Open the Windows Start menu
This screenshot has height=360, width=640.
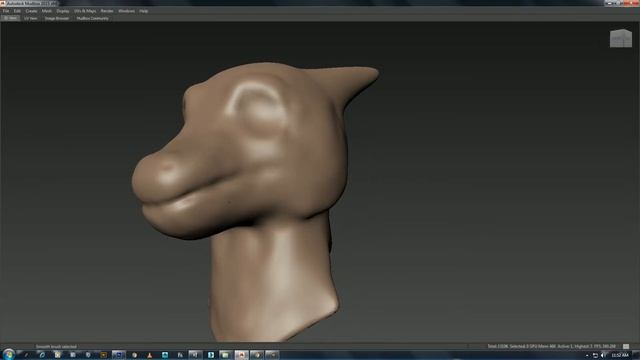(8, 355)
